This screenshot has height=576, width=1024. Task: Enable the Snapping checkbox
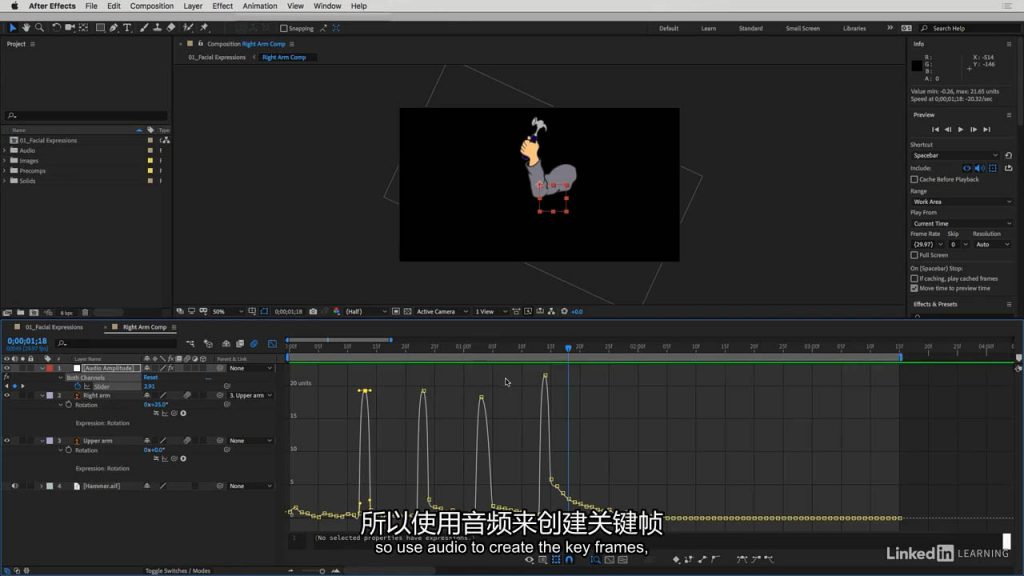click(x=283, y=29)
